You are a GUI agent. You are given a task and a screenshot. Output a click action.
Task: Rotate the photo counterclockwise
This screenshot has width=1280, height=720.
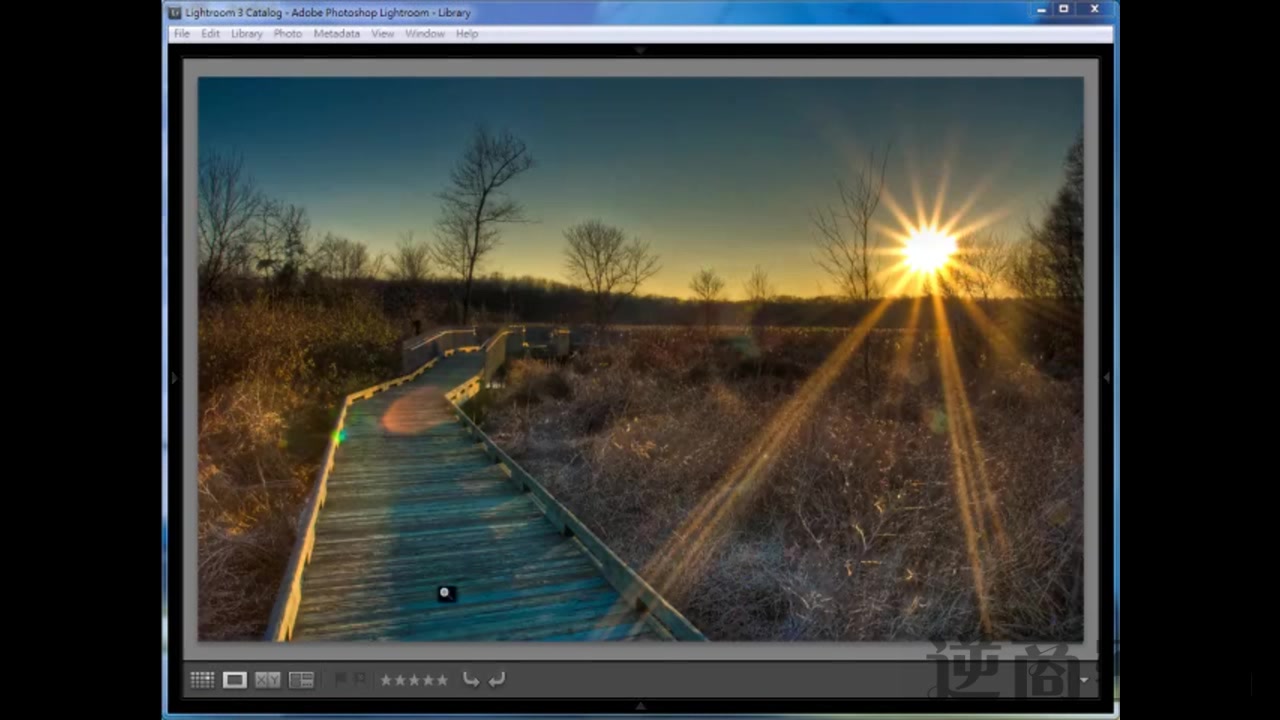pos(471,679)
